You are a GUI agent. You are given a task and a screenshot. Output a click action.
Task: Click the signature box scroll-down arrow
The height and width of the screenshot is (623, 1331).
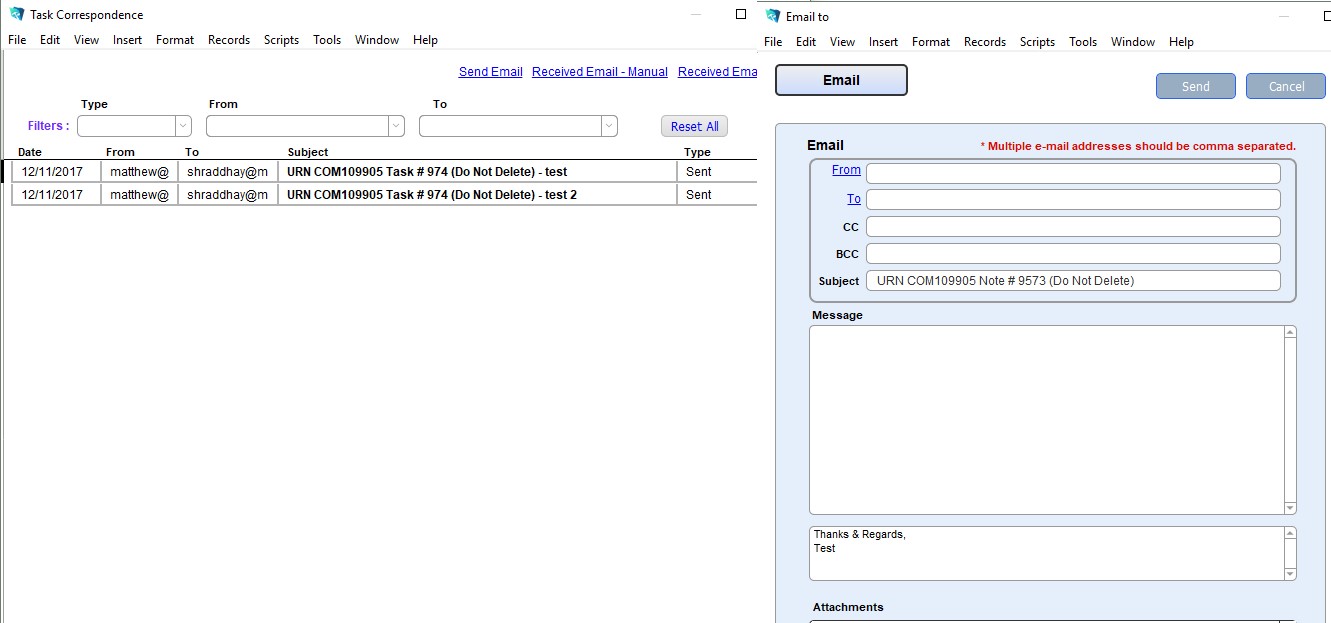(1290, 573)
